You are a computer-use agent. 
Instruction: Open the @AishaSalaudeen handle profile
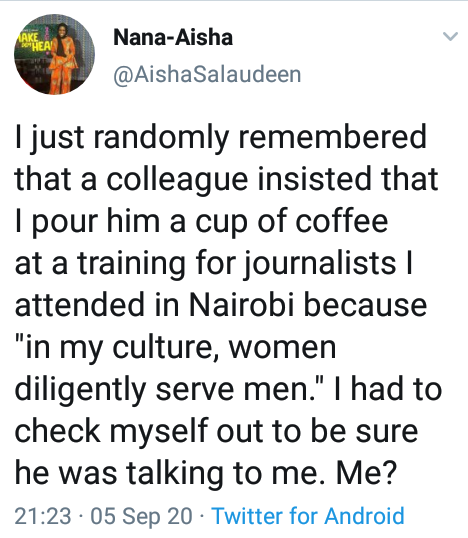click(x=207, y=74)
